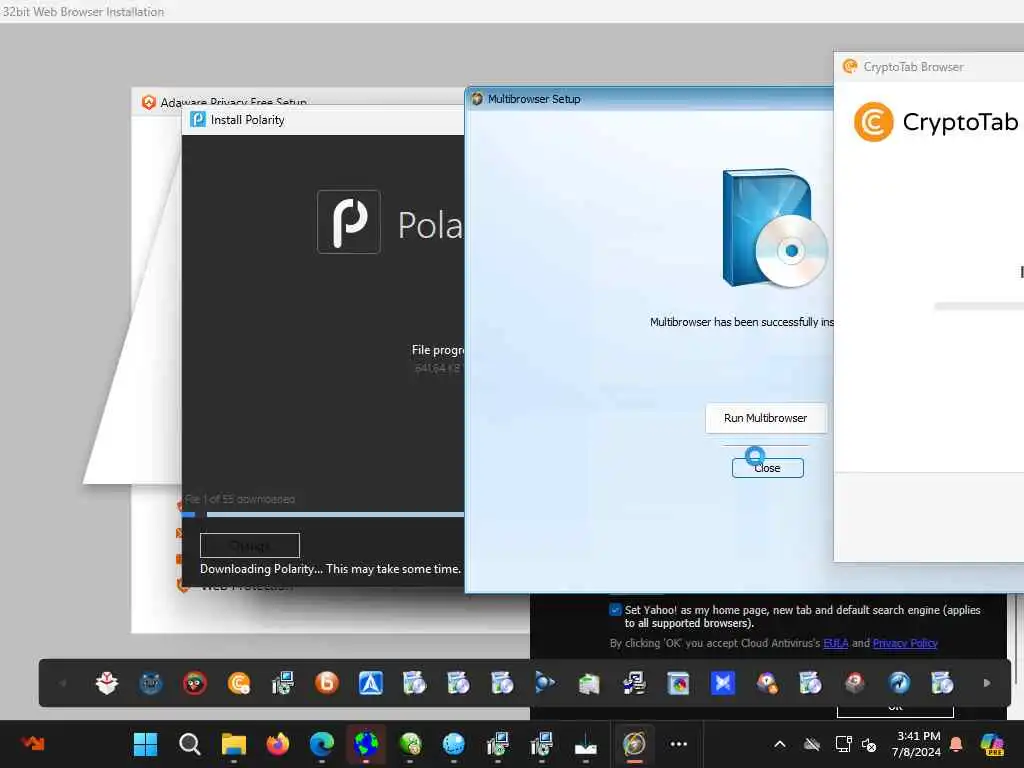Screen dimensions: 1024x768
Task: Open the orange circle 'b' dock icon
Action: click(x=327, y=683)
